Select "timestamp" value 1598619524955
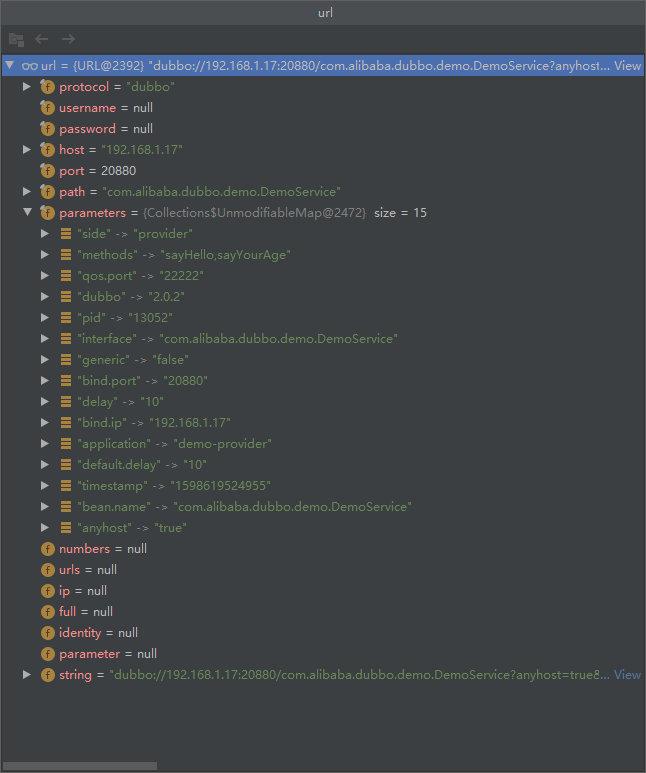This screenshot has height=773, width=646. pyautogui.click(x=220, y=486)
